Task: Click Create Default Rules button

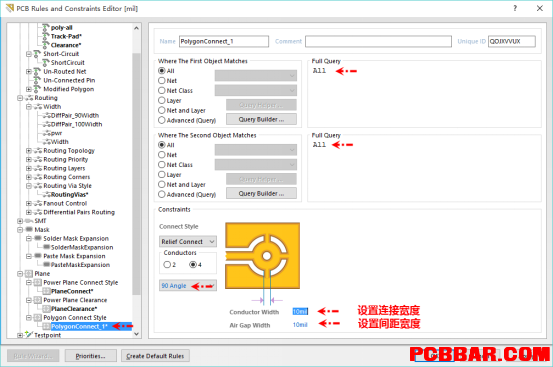Action: (x=155, y=356)
